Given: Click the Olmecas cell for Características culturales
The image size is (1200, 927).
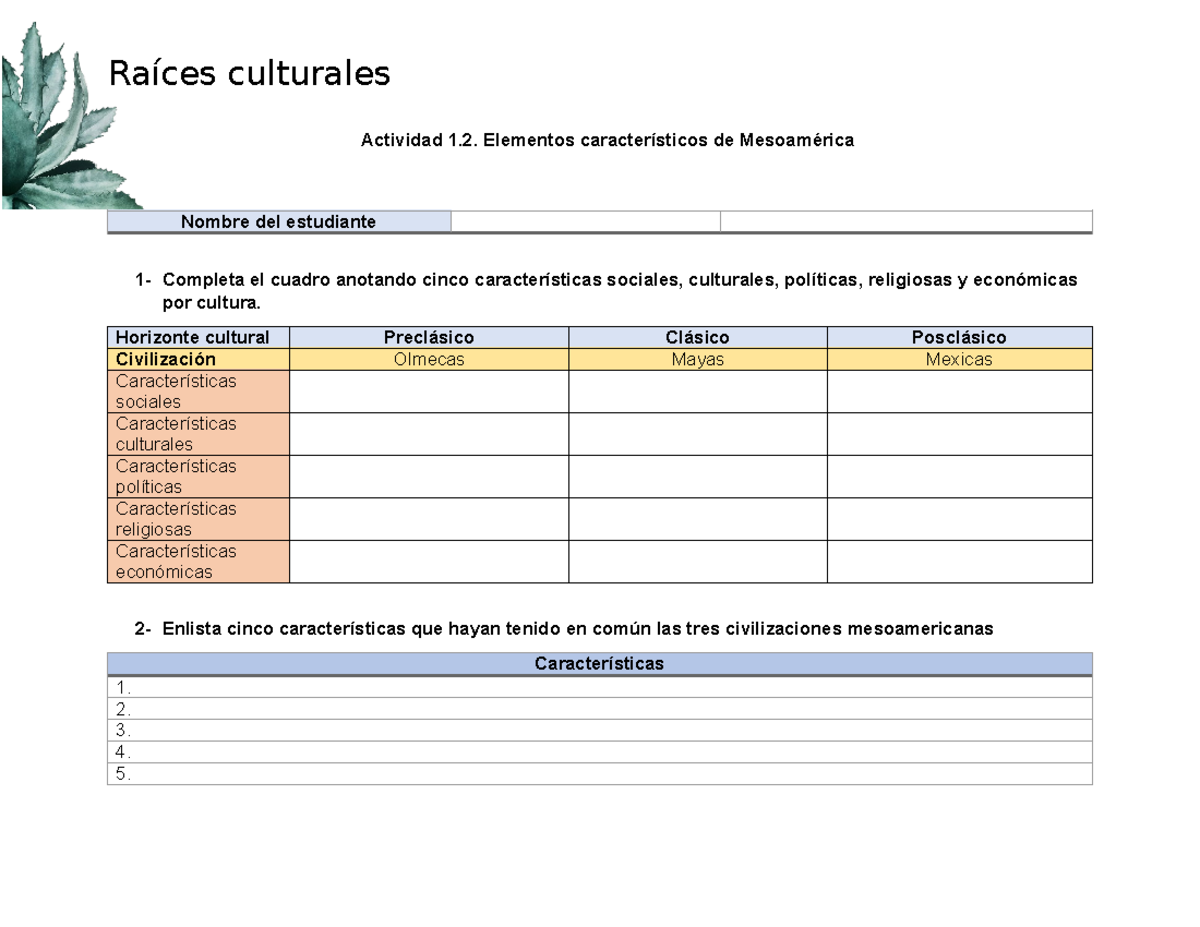Looking at the screenshot, I should [x=429, y=434].
